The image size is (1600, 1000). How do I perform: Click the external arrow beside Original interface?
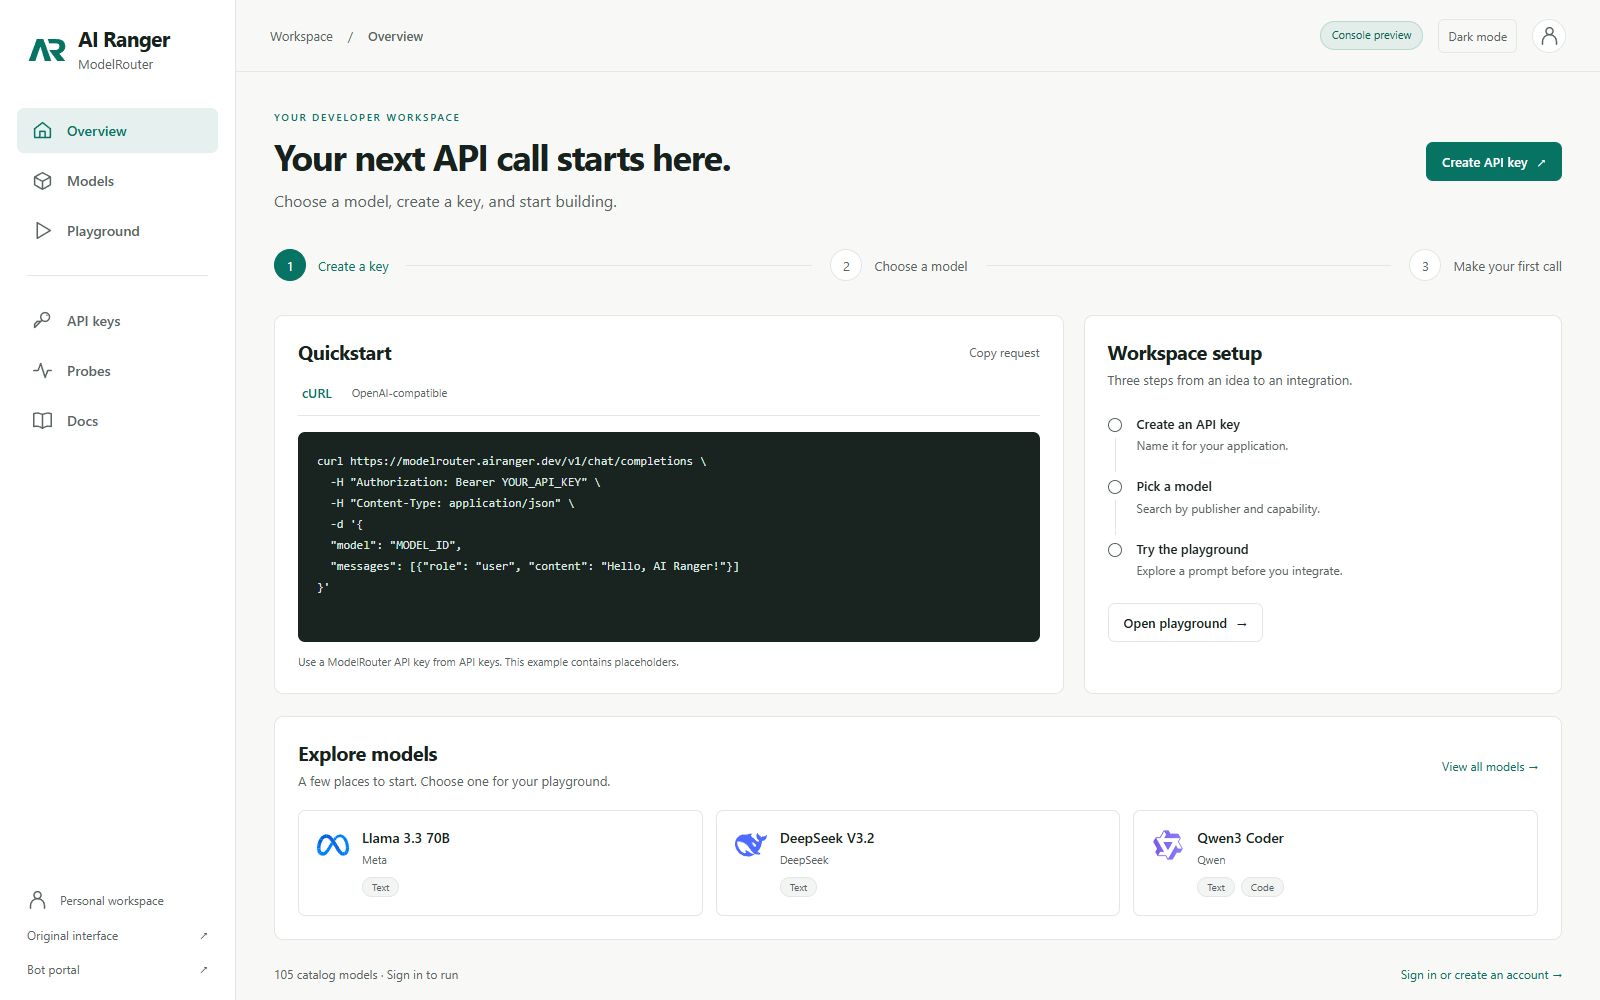204,936
